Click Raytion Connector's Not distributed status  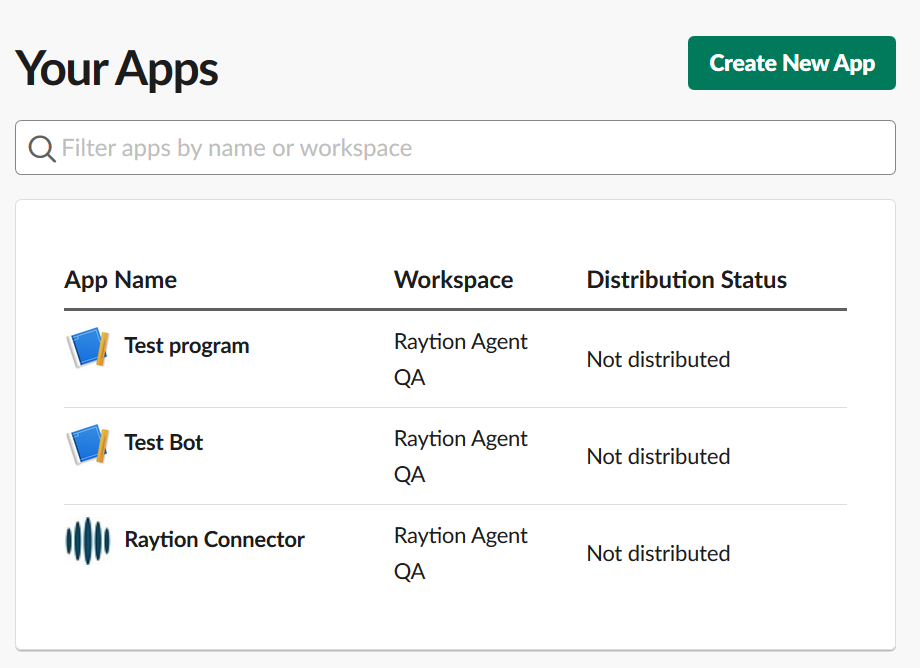[x=658, y=553]
